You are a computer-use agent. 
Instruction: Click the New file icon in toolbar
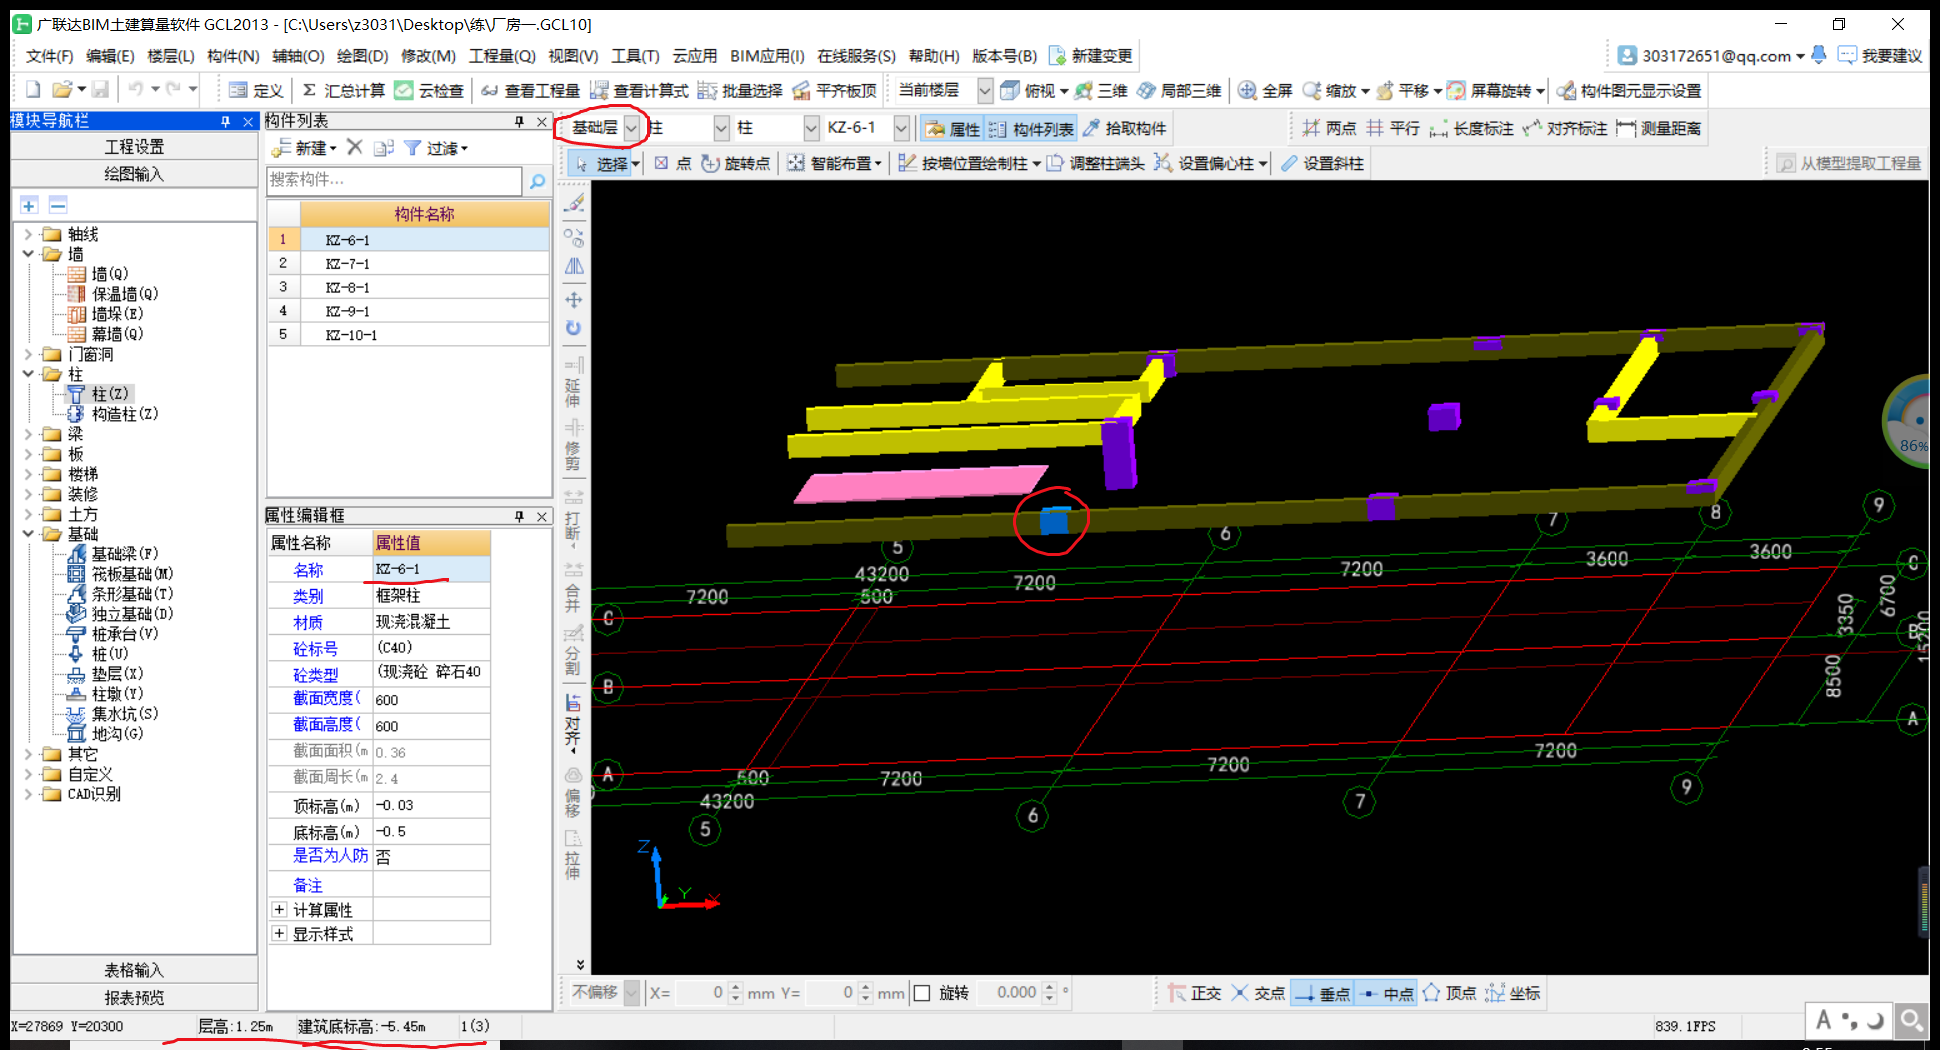click(x=33, y=90)
